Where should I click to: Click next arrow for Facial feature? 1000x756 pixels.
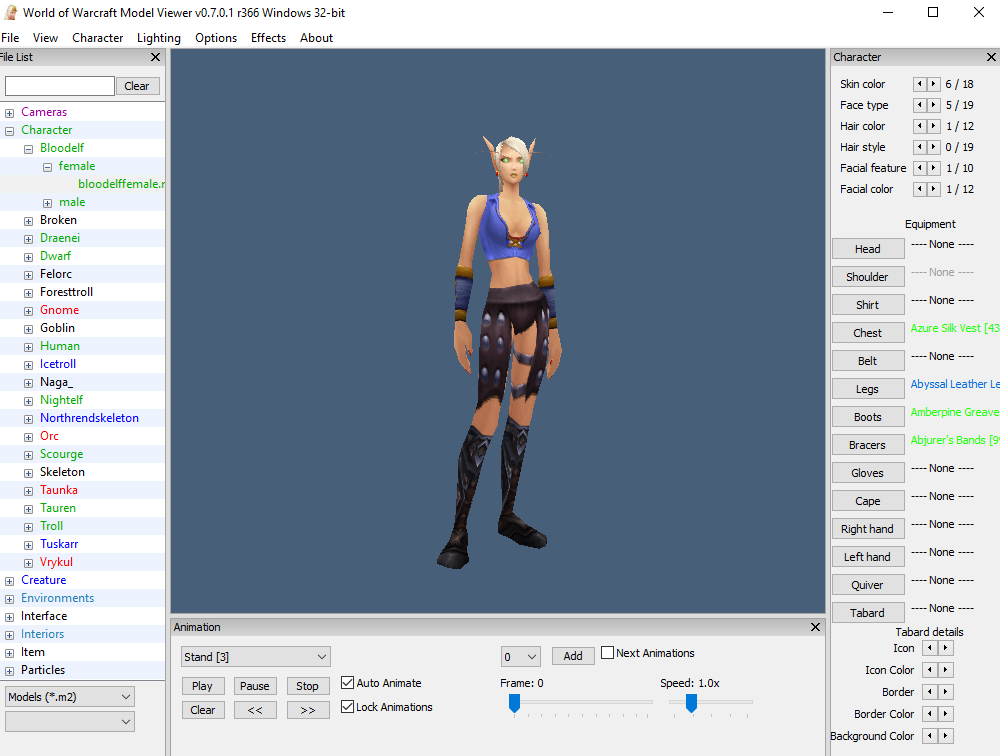[934, 168]
